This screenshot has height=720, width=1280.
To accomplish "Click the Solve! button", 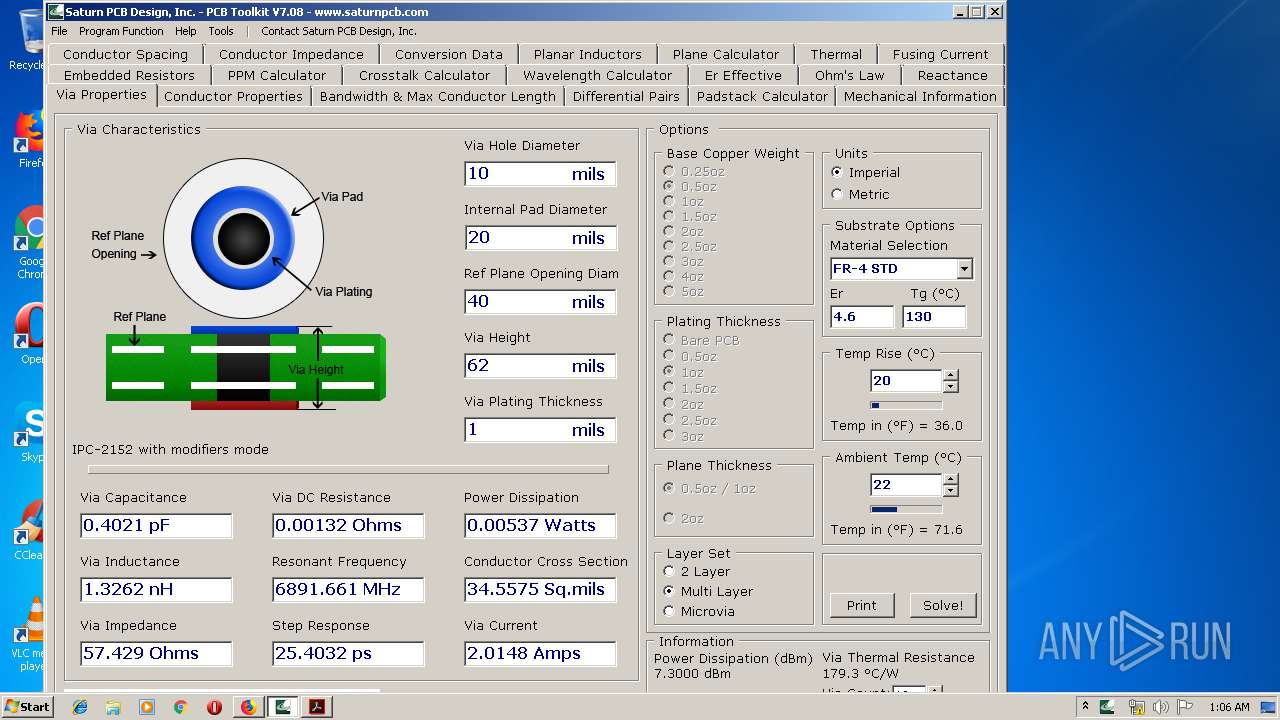I will [943, 605].
